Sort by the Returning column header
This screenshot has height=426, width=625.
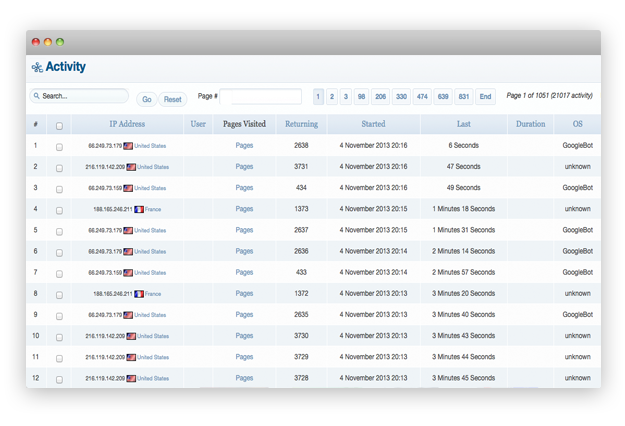(301, 125)
